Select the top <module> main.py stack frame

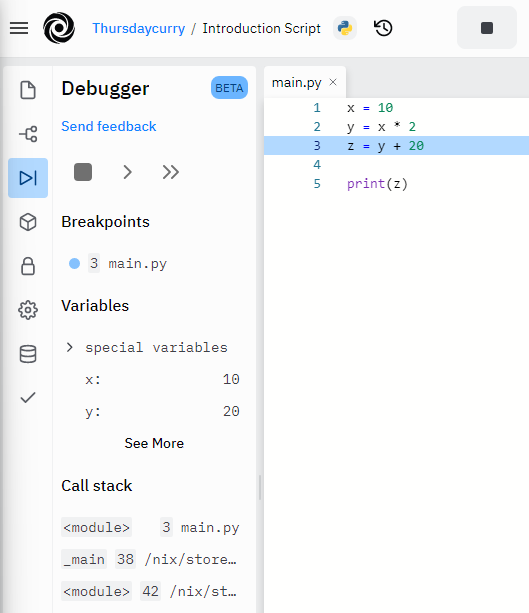pyautogui.click(x=151, y=527)
